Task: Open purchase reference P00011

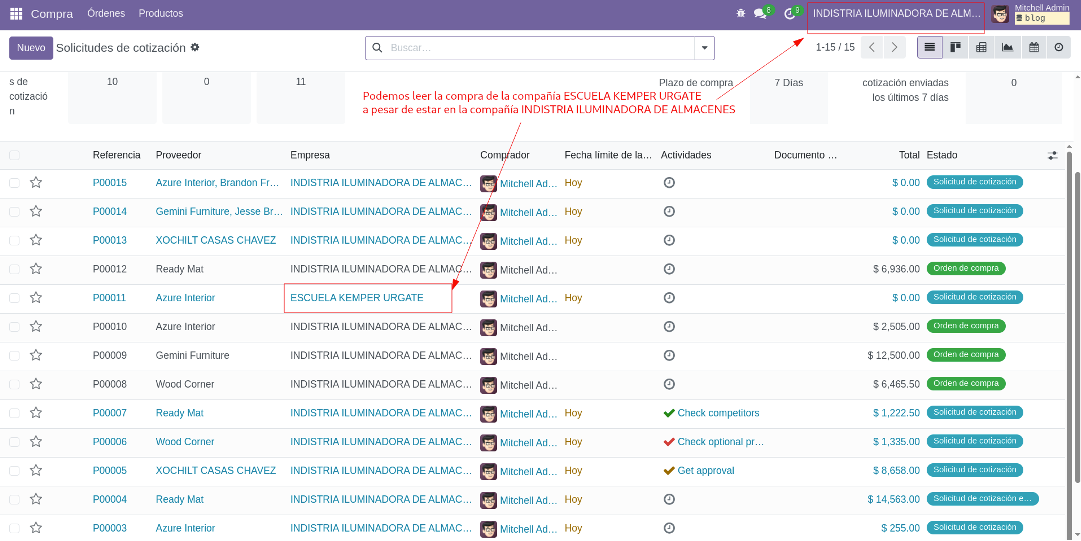Action: point(110,298)
